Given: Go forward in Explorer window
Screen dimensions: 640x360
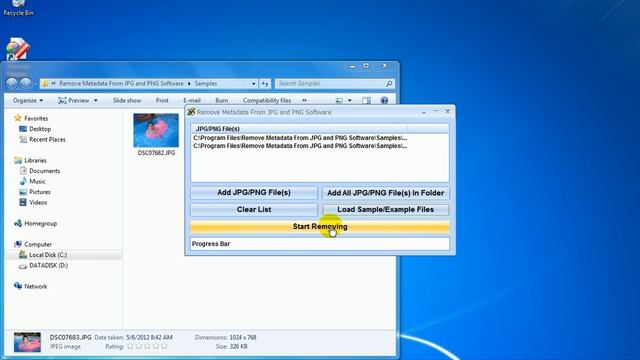Looking at the screenshot, I should tap(25, 83).
